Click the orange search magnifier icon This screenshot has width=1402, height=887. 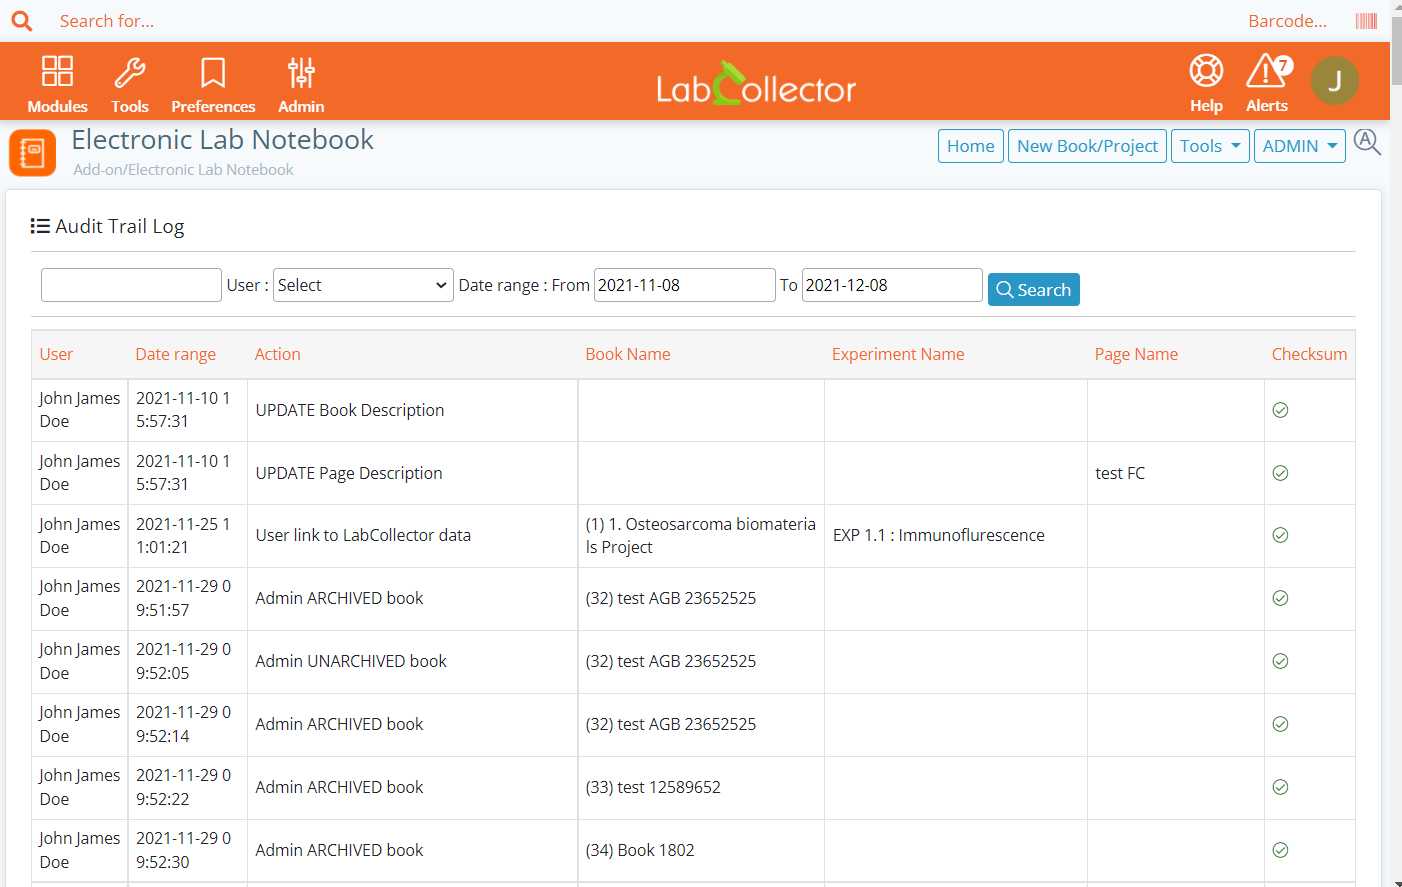pyautogui.click(x=22, y=21)
